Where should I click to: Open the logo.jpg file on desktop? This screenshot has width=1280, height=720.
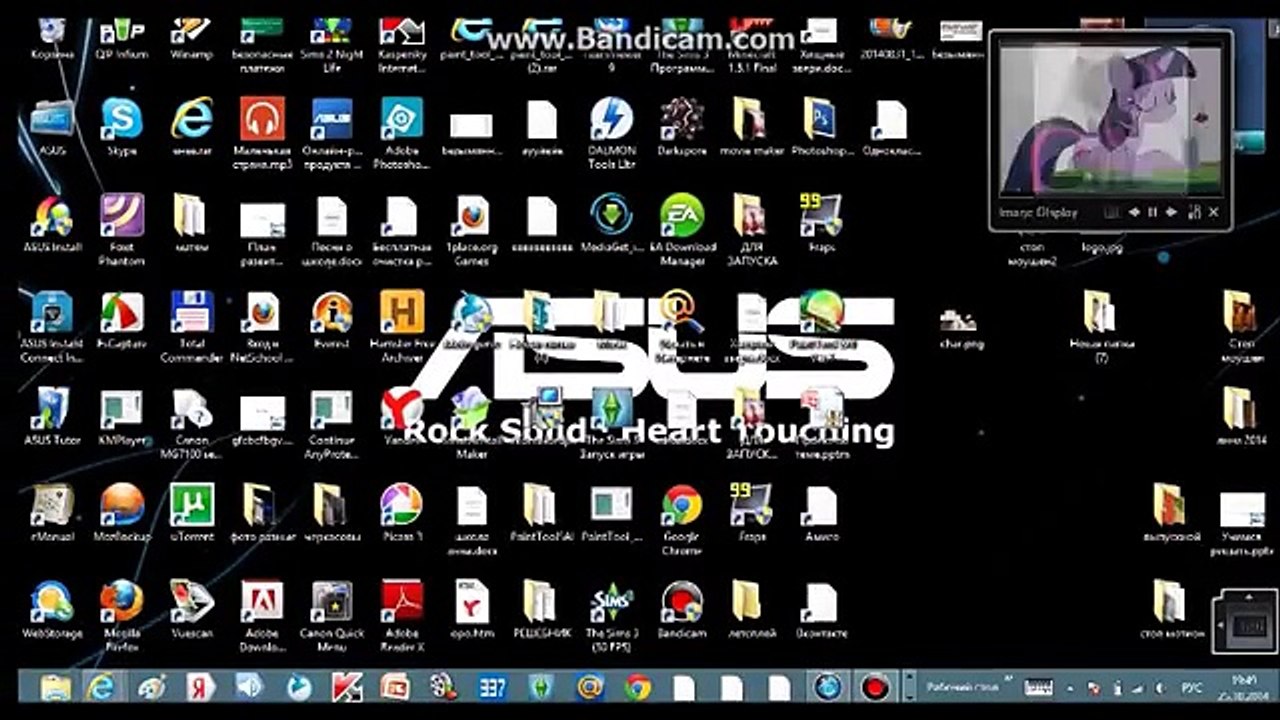point(1102,246)
